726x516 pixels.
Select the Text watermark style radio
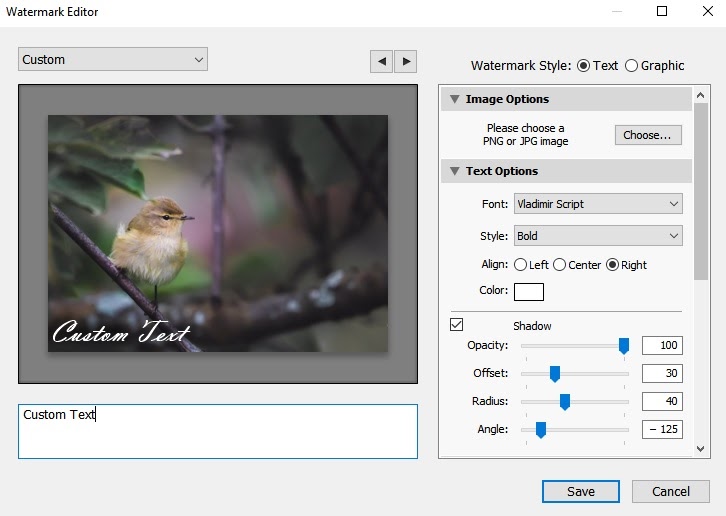tap(583, 66)
